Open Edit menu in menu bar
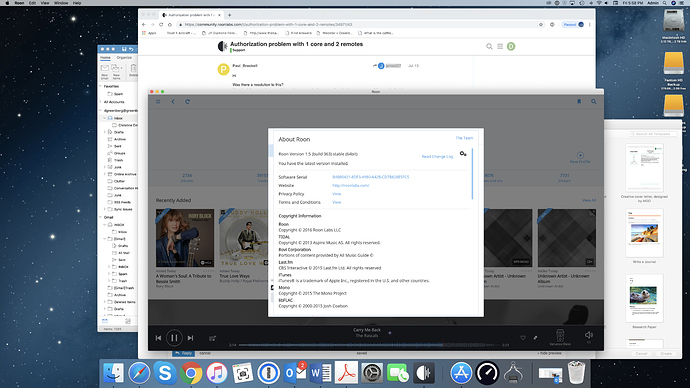The height and width of the screenshot is (388, 690). coord(32,3)
